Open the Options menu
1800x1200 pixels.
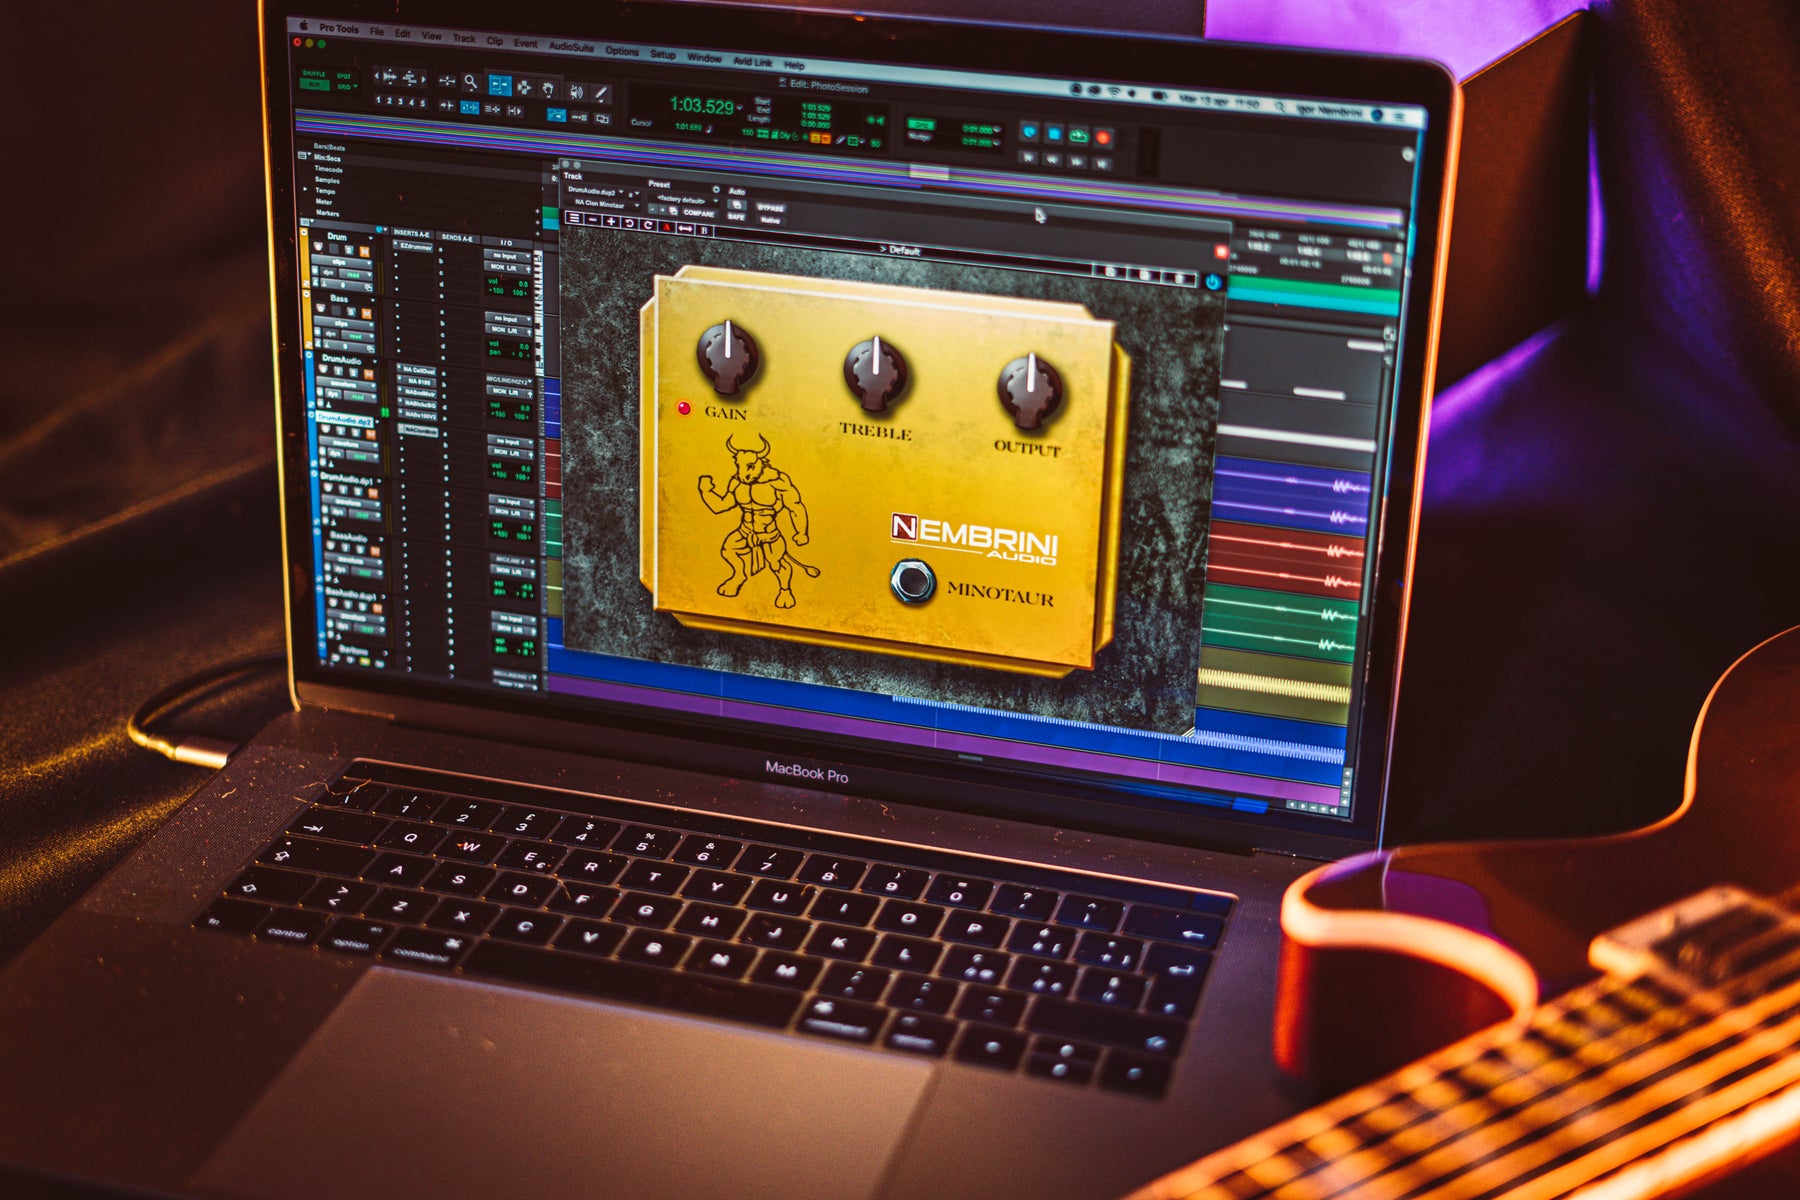[x=622, y=50]
